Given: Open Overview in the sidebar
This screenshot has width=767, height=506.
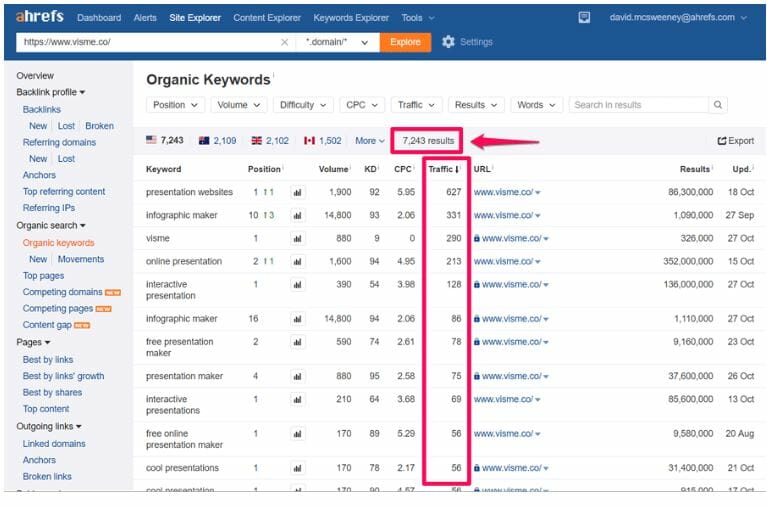Looking at the screenshot, I should [35, 76].
